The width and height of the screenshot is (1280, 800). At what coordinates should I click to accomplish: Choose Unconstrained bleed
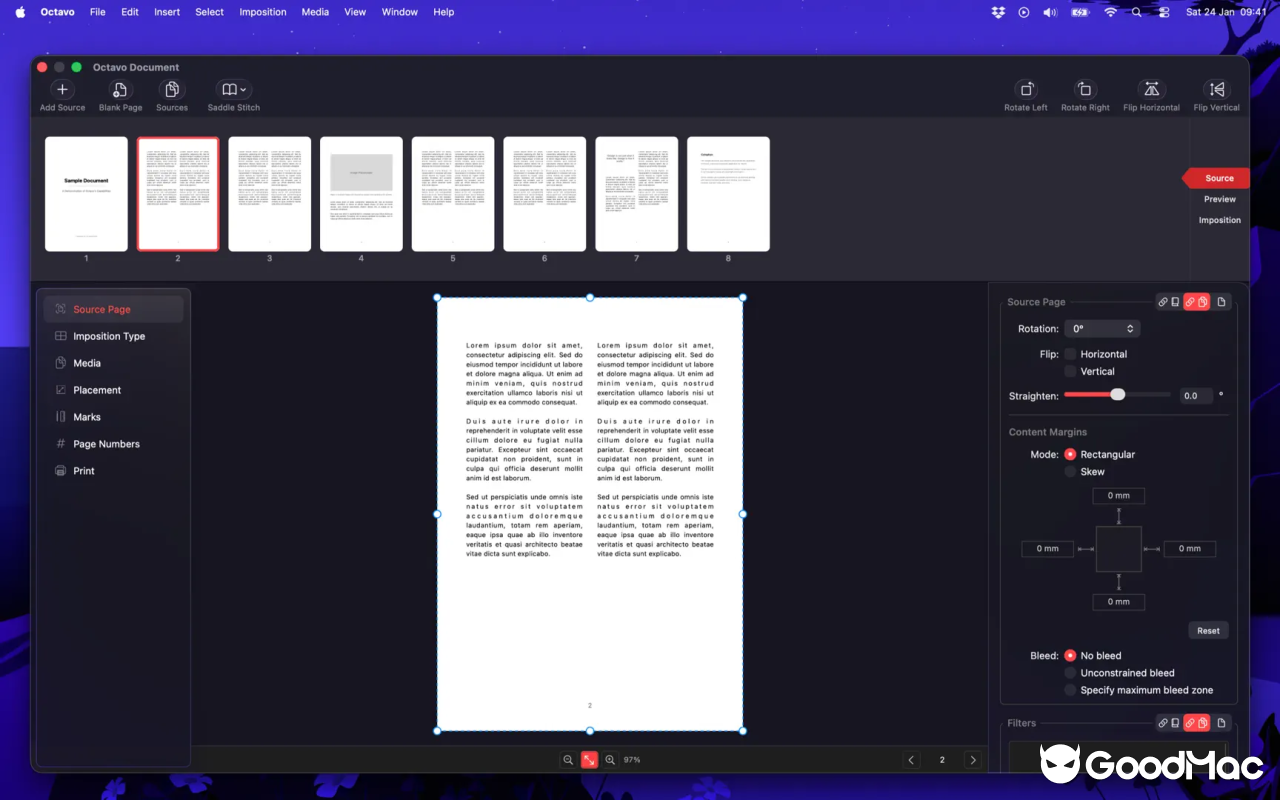[1072, 672]
